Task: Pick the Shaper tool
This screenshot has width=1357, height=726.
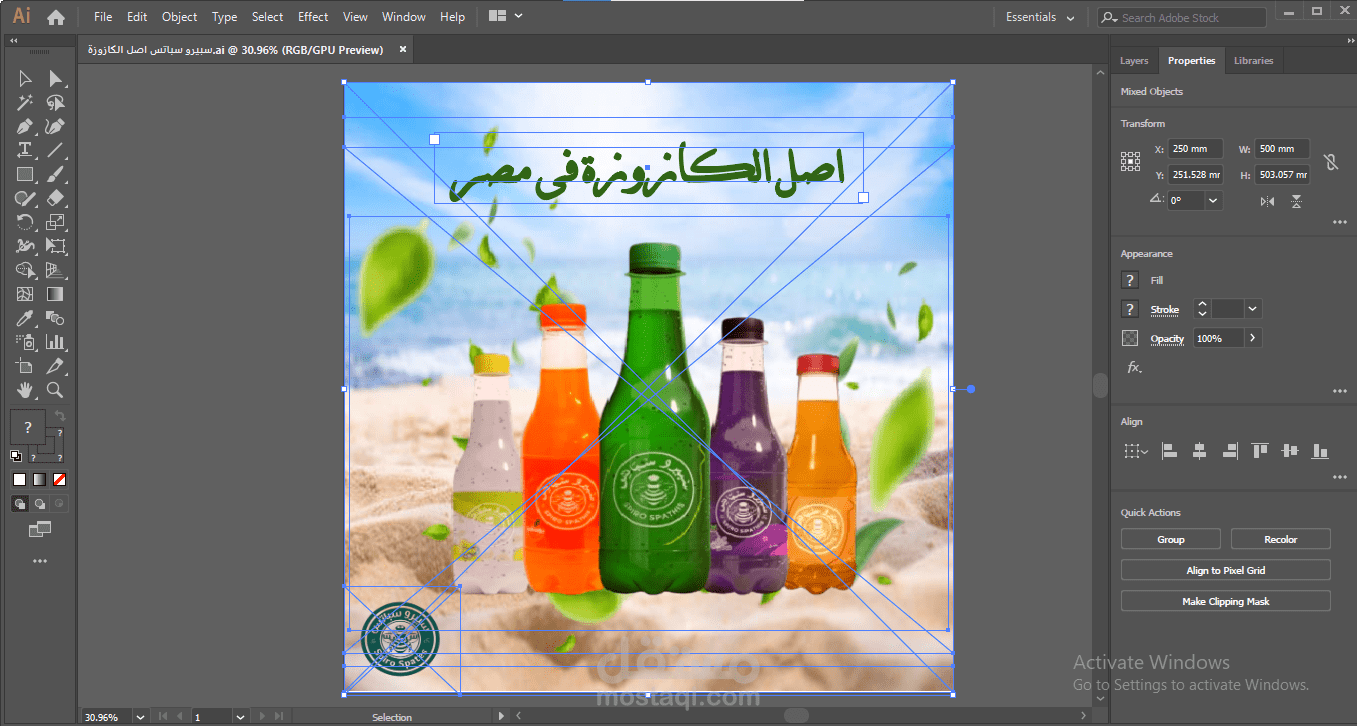Action: pos(25,198)
